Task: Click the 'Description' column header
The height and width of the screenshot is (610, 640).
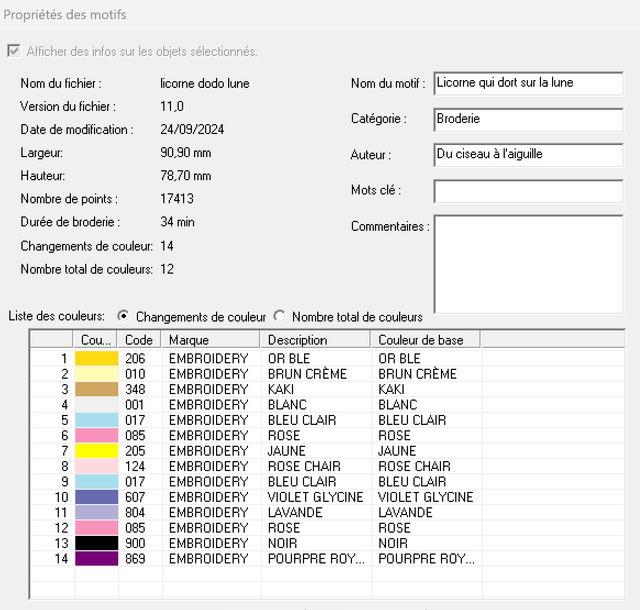Action: tap(316, 340)
